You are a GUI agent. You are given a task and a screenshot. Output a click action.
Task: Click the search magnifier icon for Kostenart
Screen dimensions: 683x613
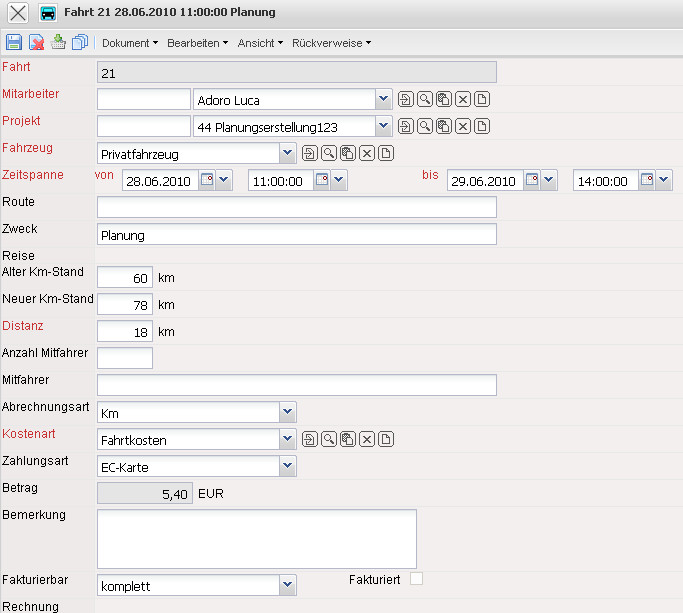click(329, 439)
